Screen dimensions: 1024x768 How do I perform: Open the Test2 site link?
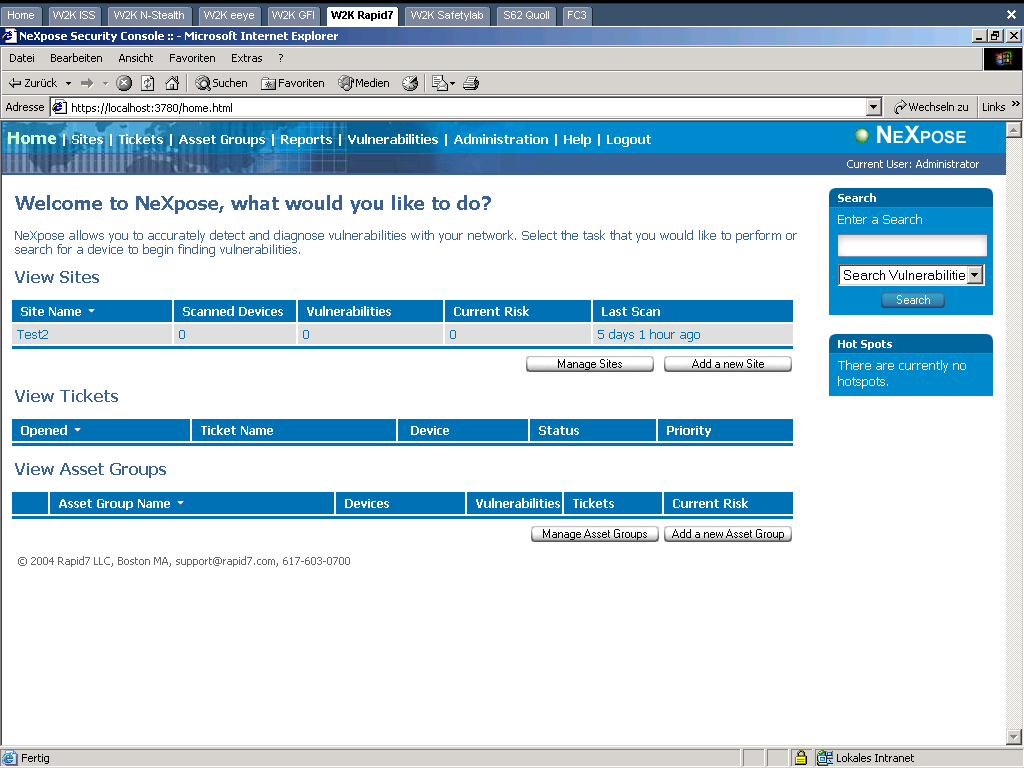pos(33,334)
